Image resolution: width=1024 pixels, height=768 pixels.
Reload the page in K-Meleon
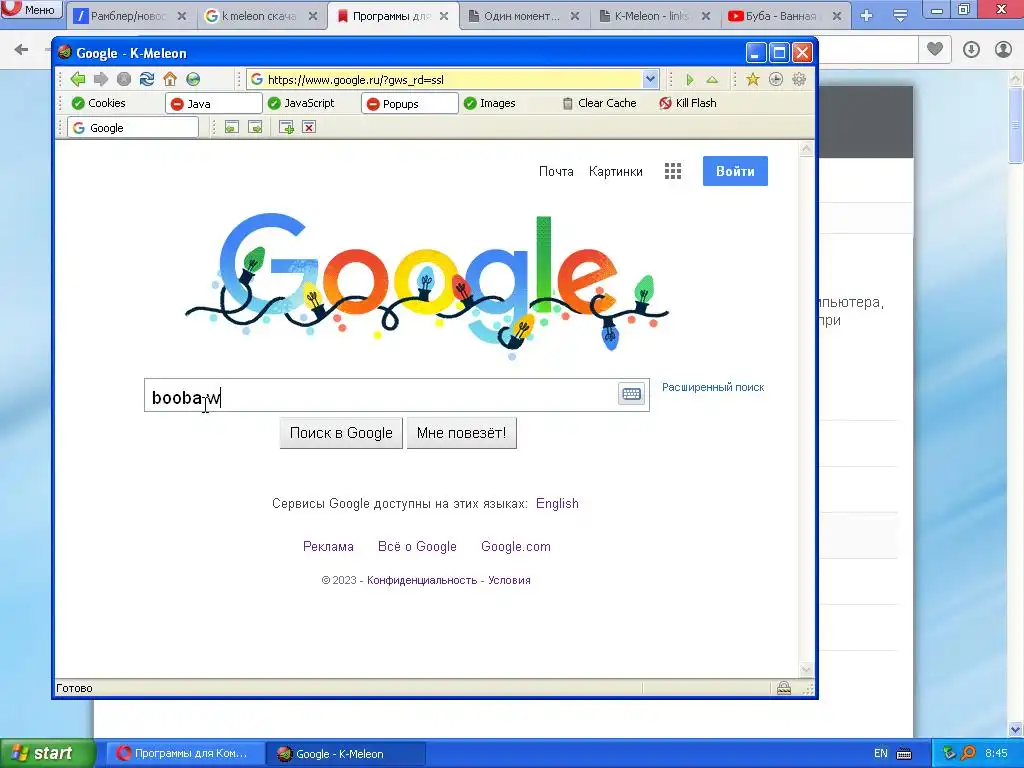pyautogui.click(x=147, y=79)
